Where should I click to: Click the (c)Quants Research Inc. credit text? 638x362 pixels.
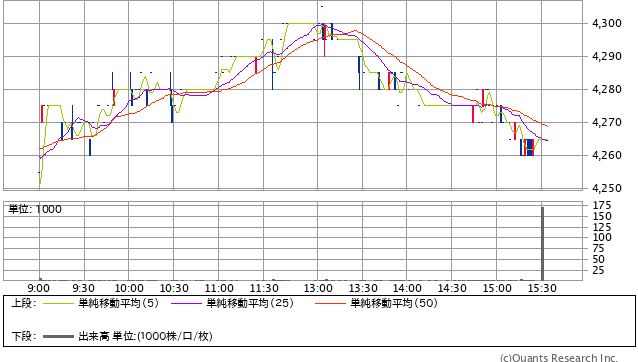tap(559, 358)
